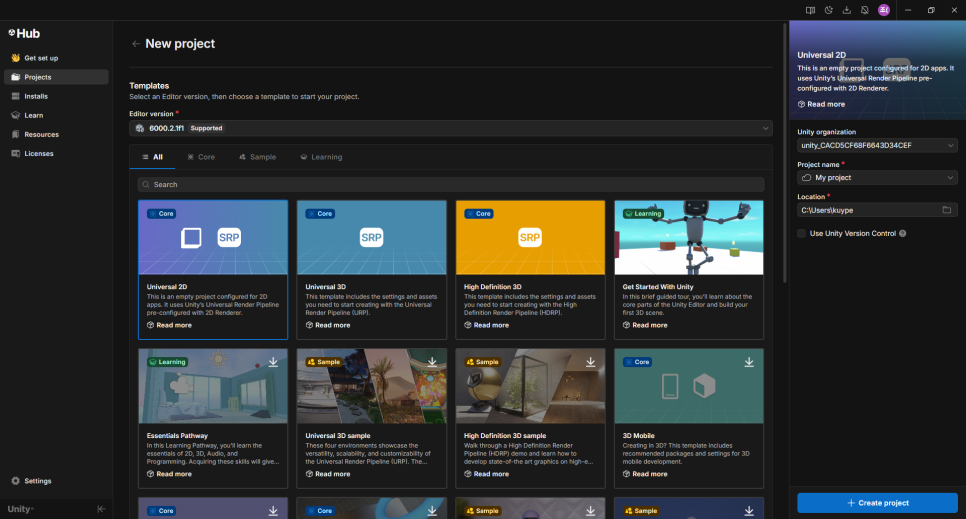Open Read more under High Definition 3D card
966x519 pixels.
[486, 325]
